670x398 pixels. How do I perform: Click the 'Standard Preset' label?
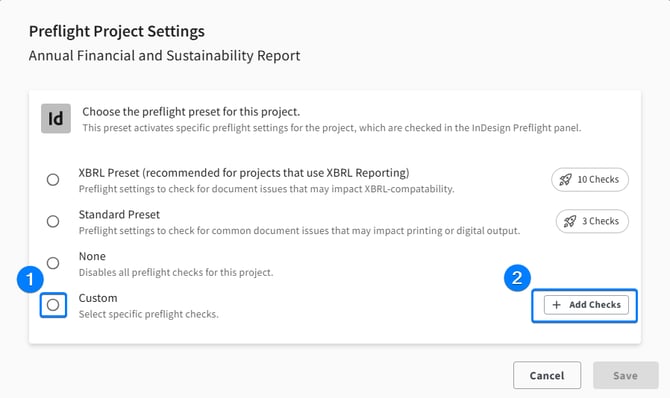coord(119,214)
